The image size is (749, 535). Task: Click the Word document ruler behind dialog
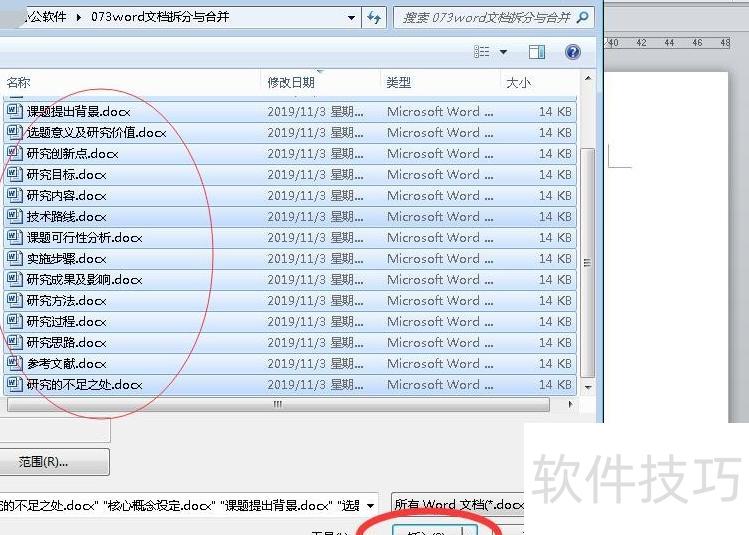tap(668, 43)
